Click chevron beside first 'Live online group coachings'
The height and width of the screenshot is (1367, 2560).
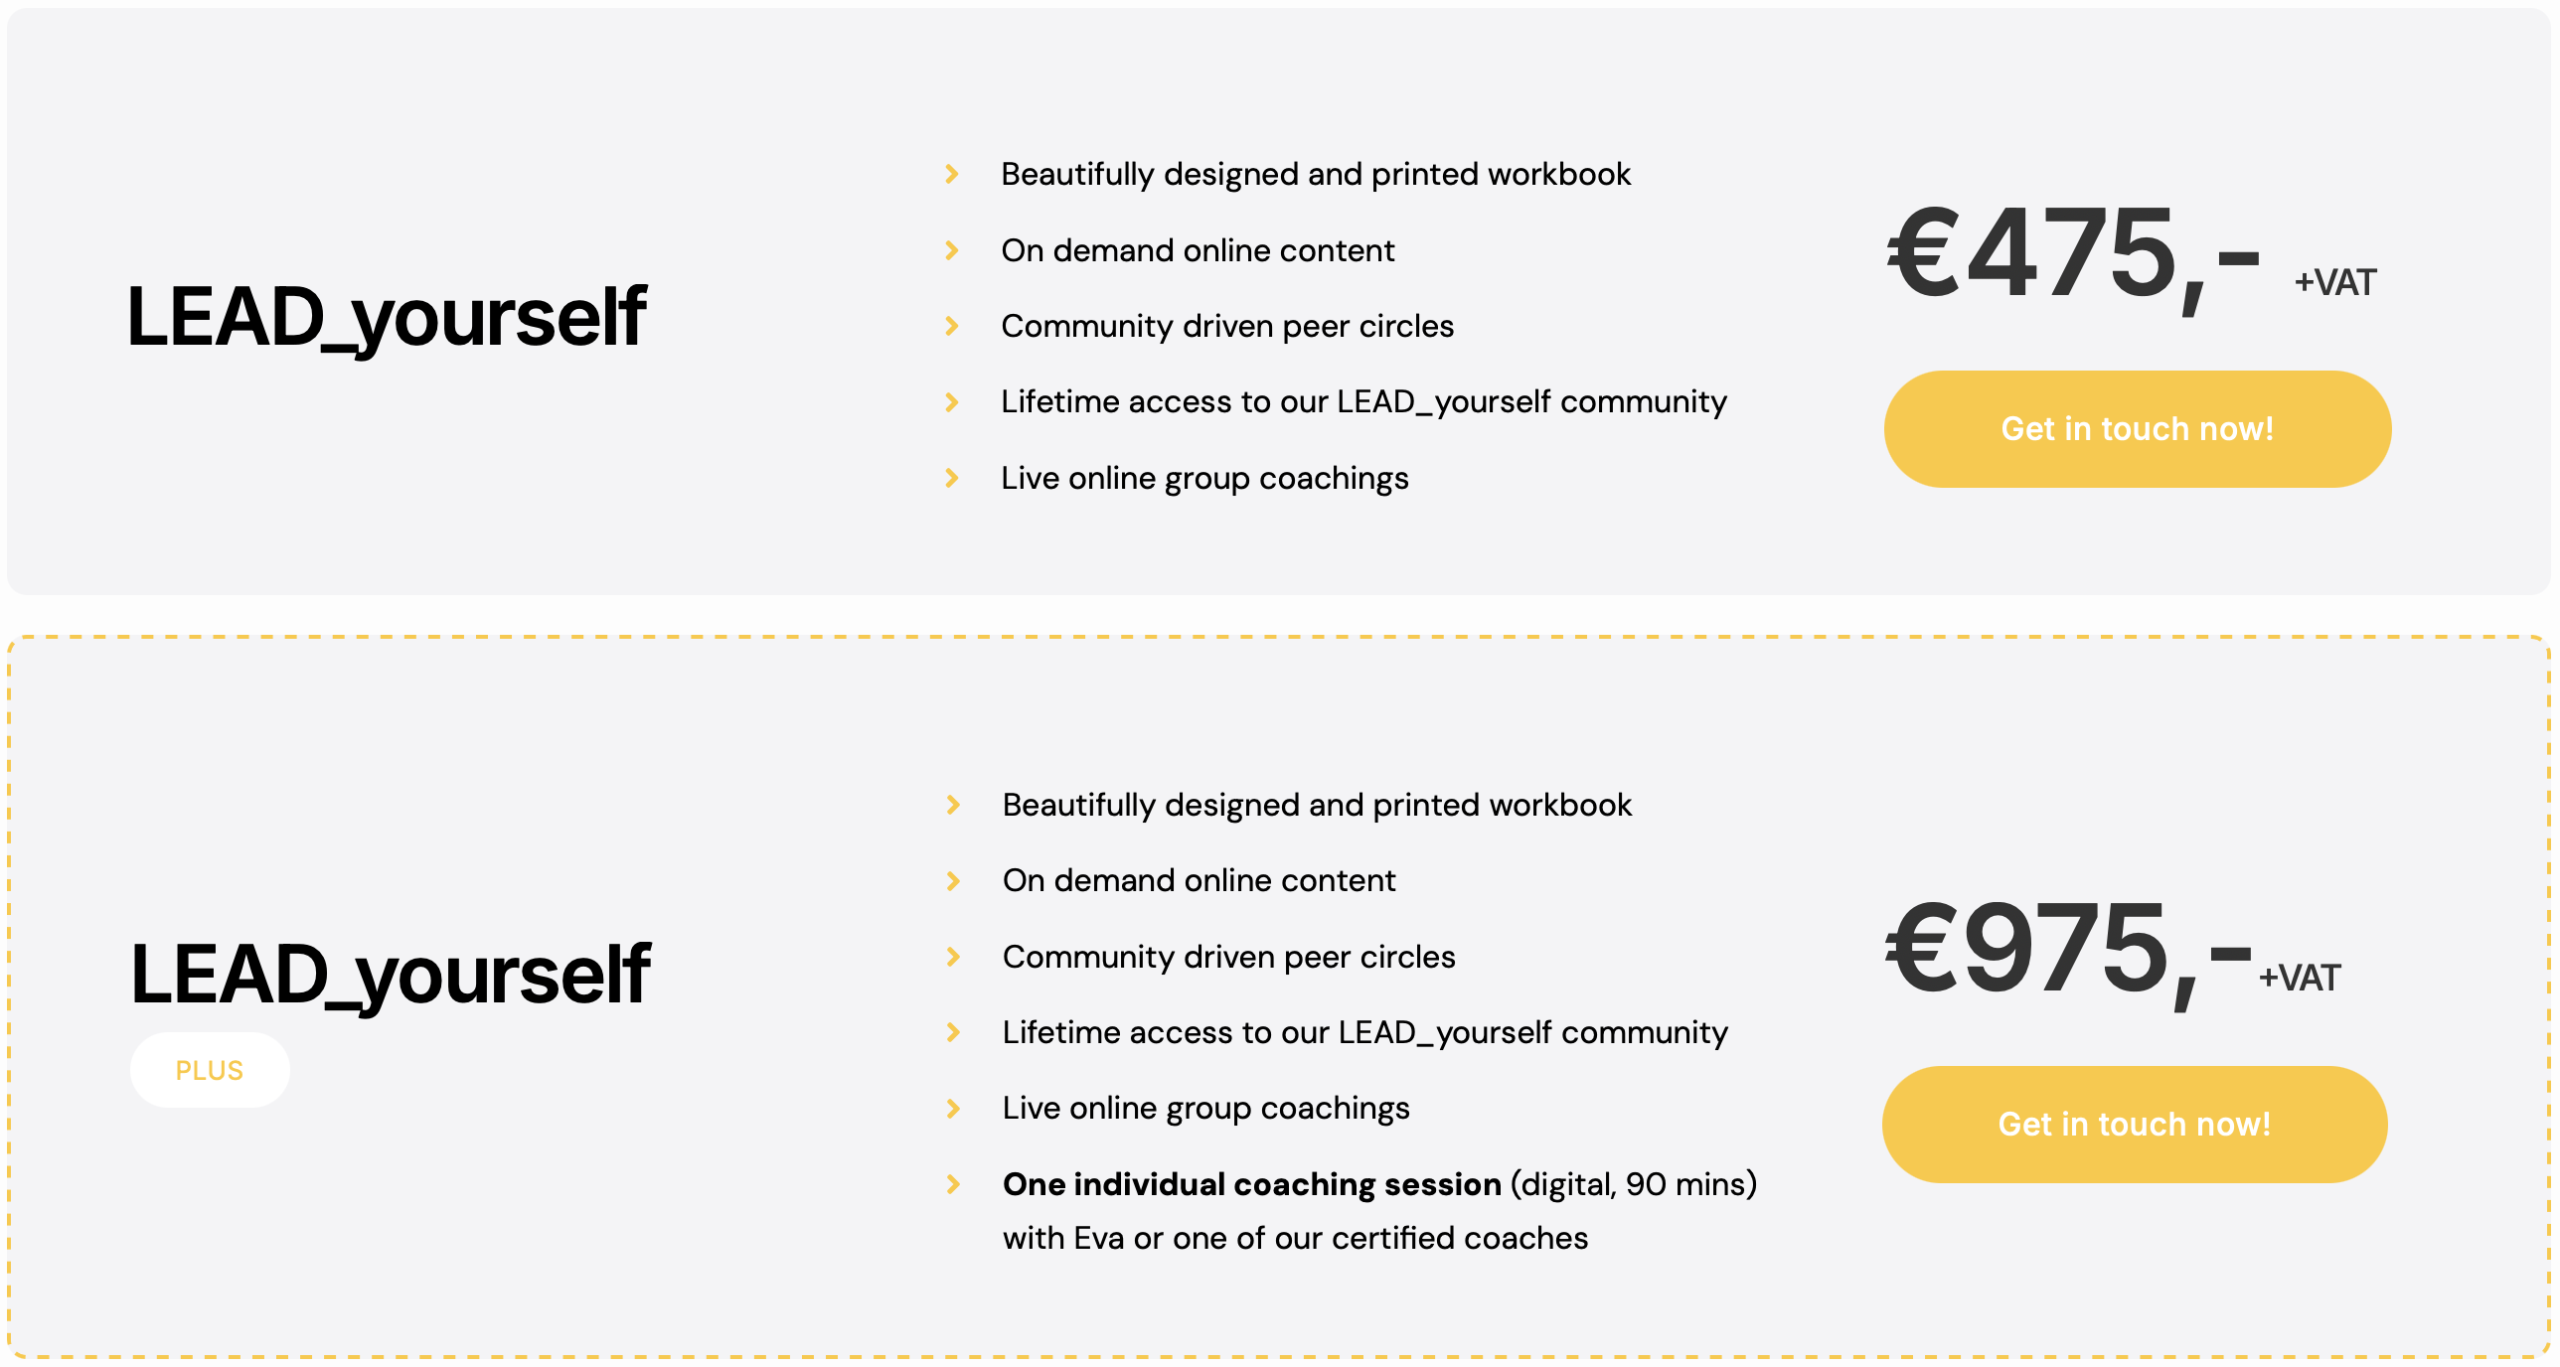952,479
